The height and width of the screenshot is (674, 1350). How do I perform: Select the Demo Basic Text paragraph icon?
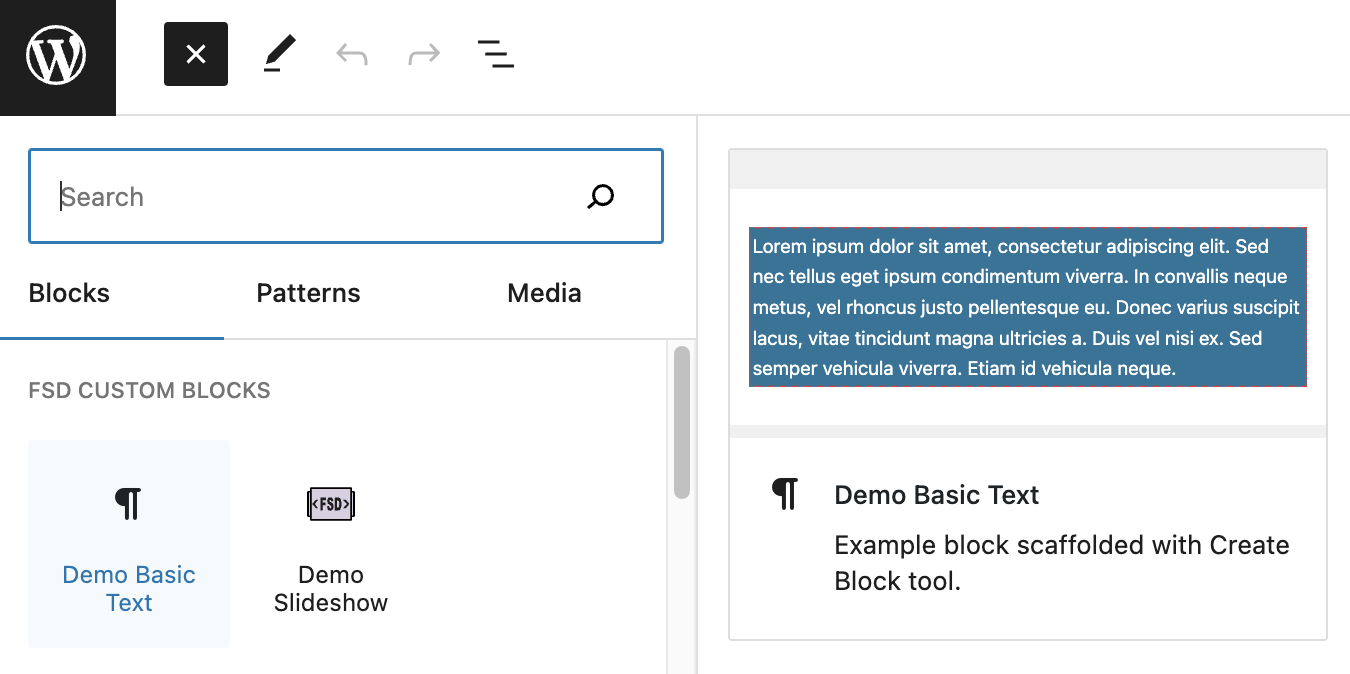128,503
